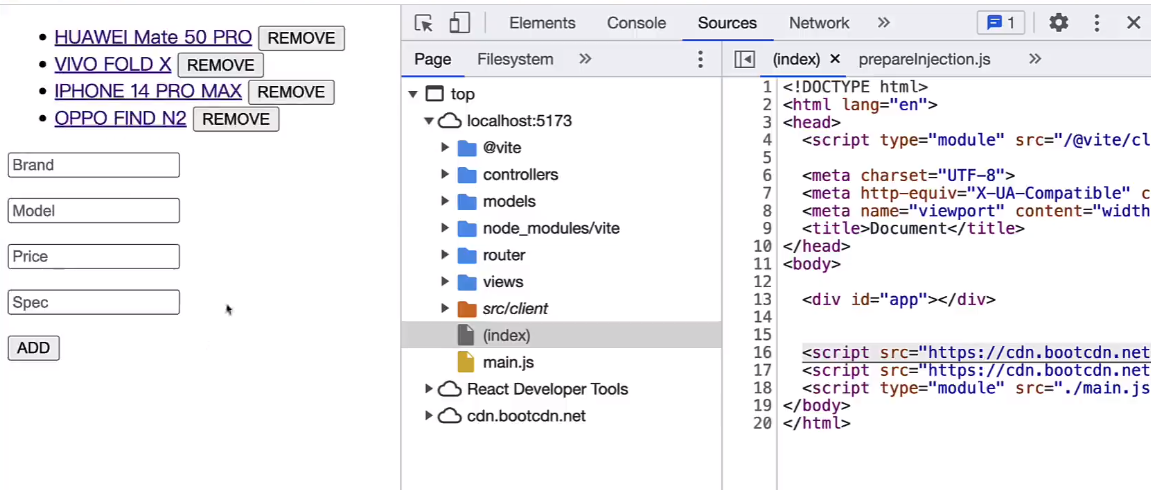The image size is (1151, 490).
Task: Collapse the localhost:5173 tree node
Action: [x=429, y=121]
